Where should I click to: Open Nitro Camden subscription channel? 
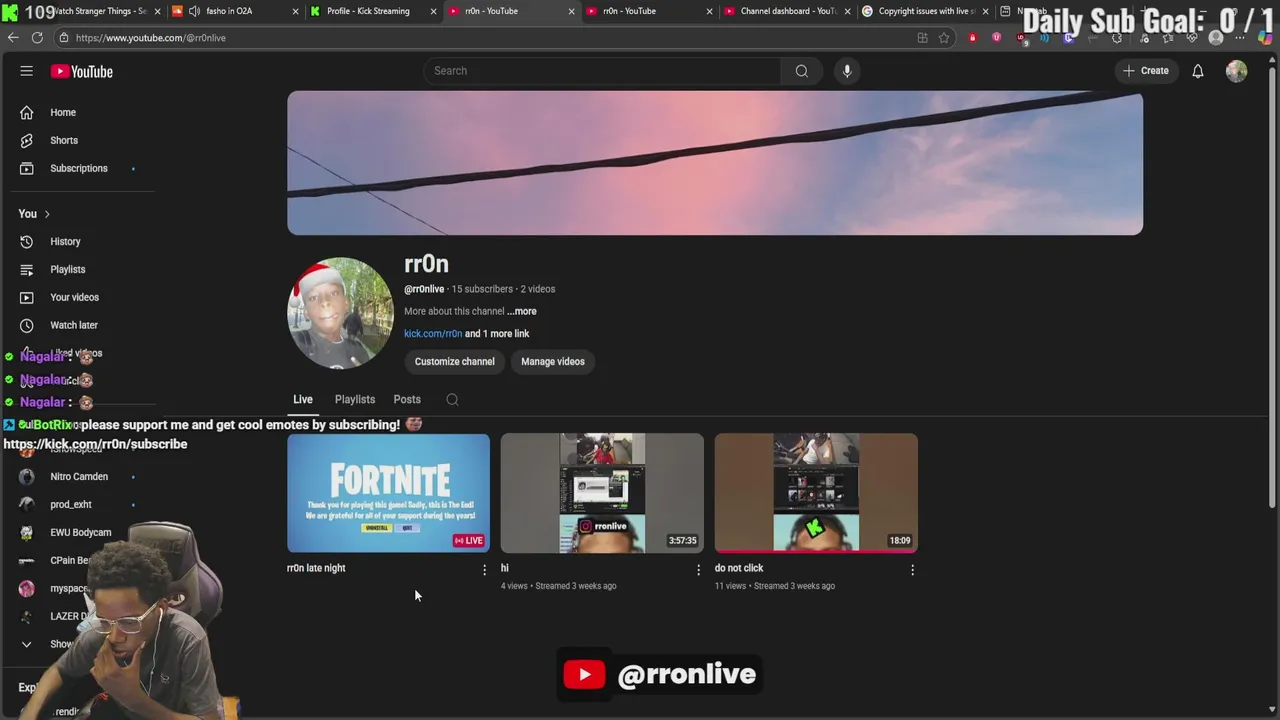(x=78, y=477)
